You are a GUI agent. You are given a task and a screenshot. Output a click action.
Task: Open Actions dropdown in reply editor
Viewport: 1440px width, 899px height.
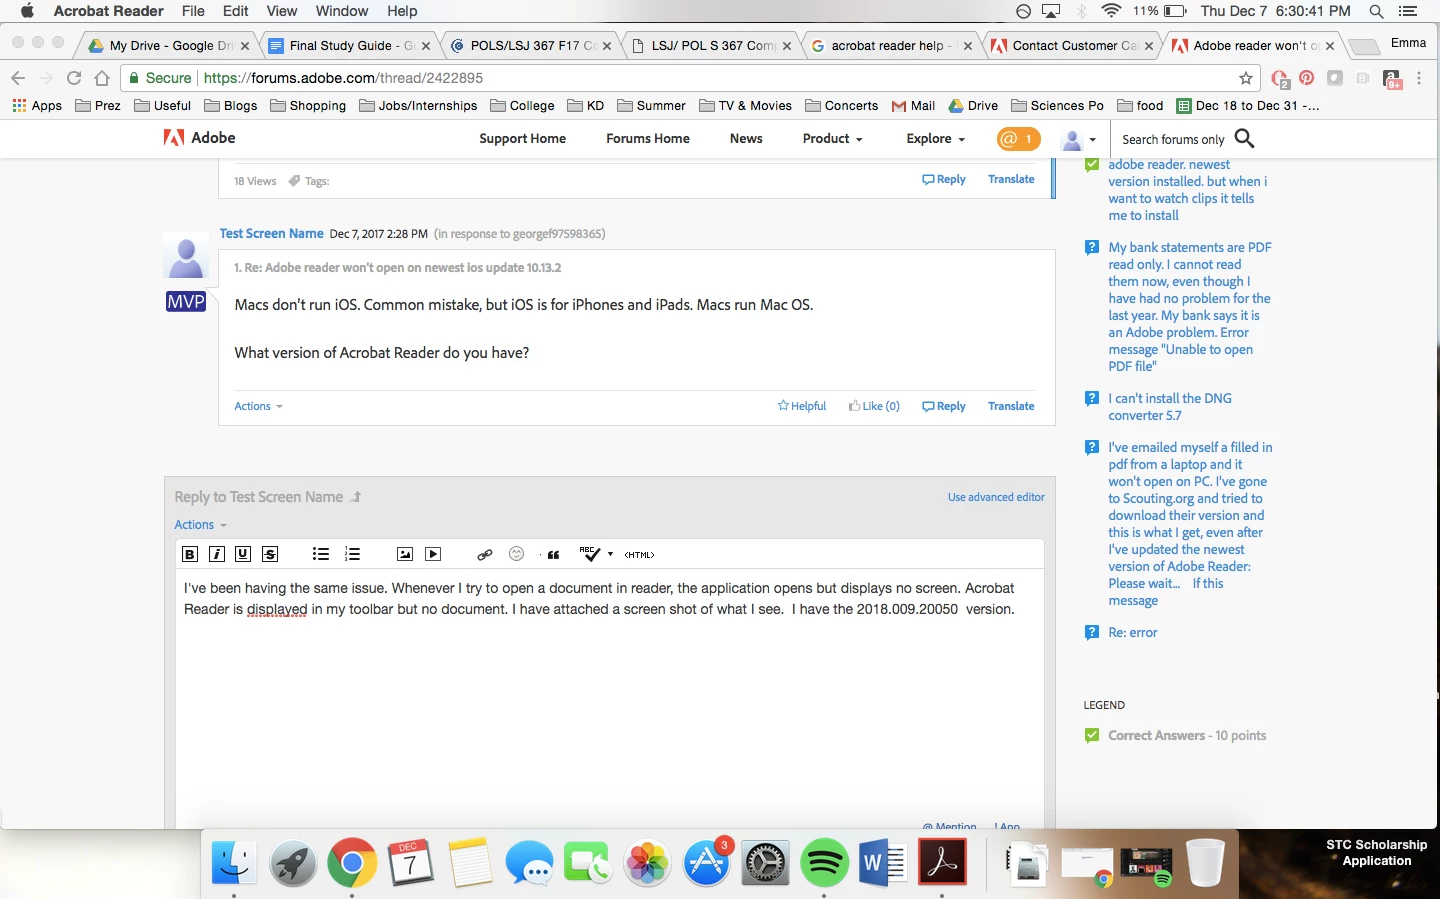tap(200, 525)
